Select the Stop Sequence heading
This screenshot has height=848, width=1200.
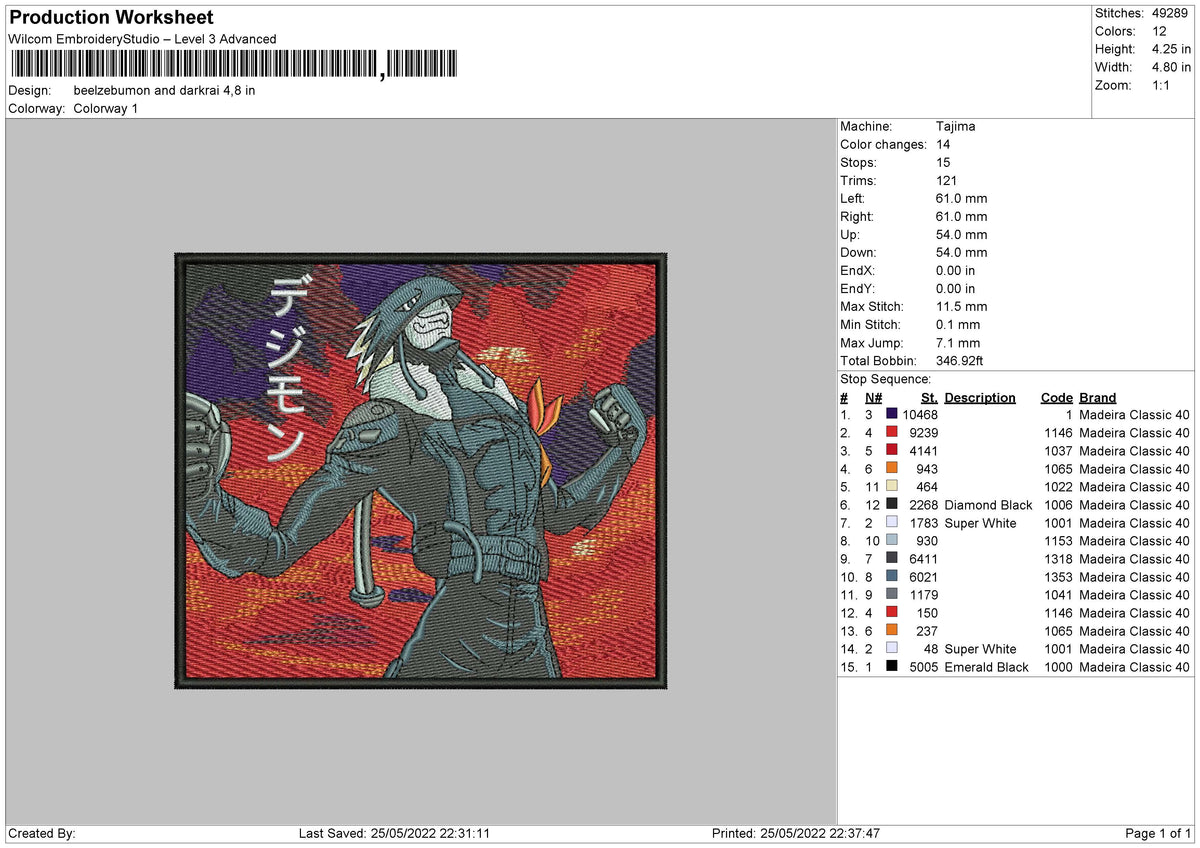point(886,379)
